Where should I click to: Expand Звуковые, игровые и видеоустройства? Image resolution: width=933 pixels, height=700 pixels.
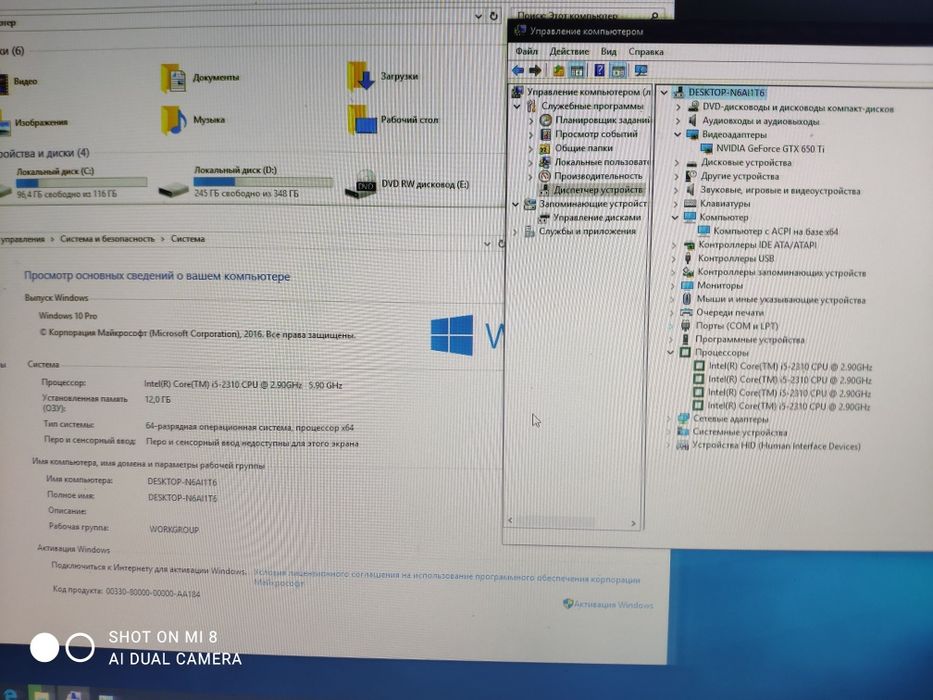click(x=675, y=190)
